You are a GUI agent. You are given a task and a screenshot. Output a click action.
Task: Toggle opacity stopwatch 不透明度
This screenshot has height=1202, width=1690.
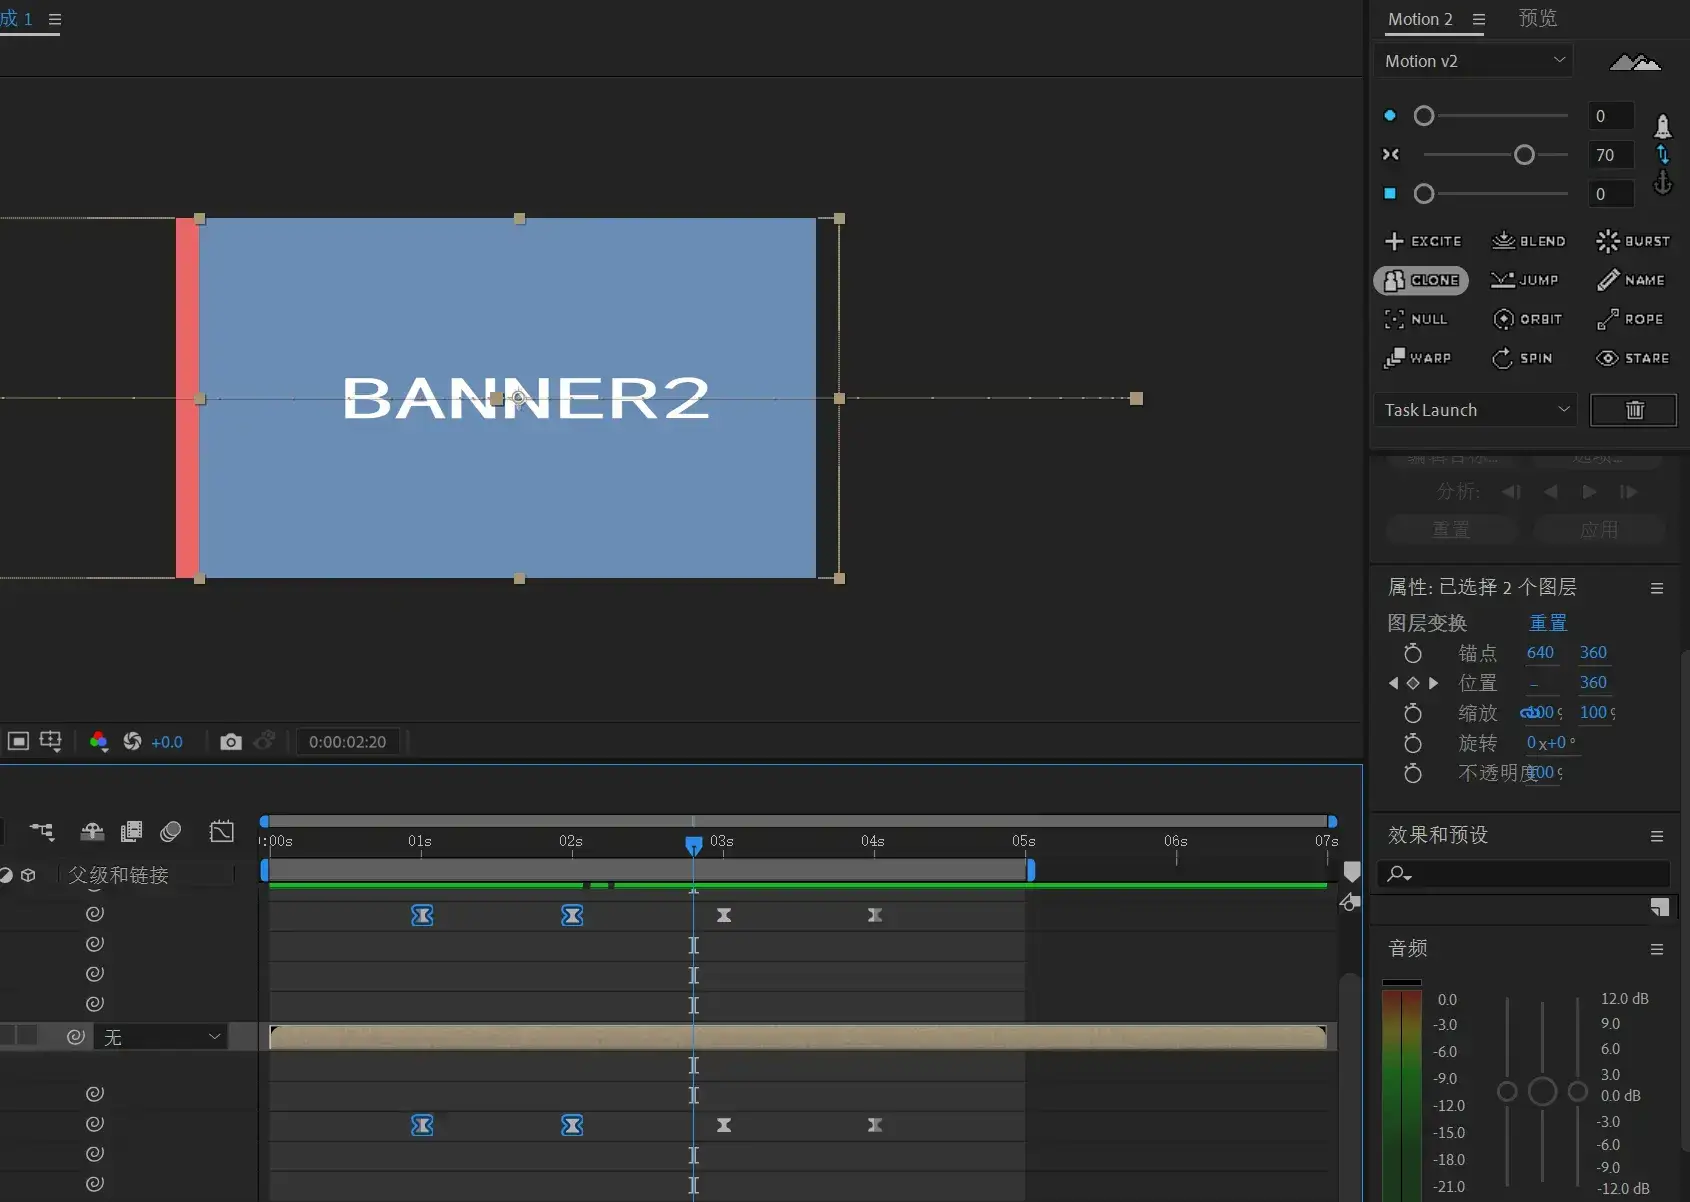(x=1412, y=773)
